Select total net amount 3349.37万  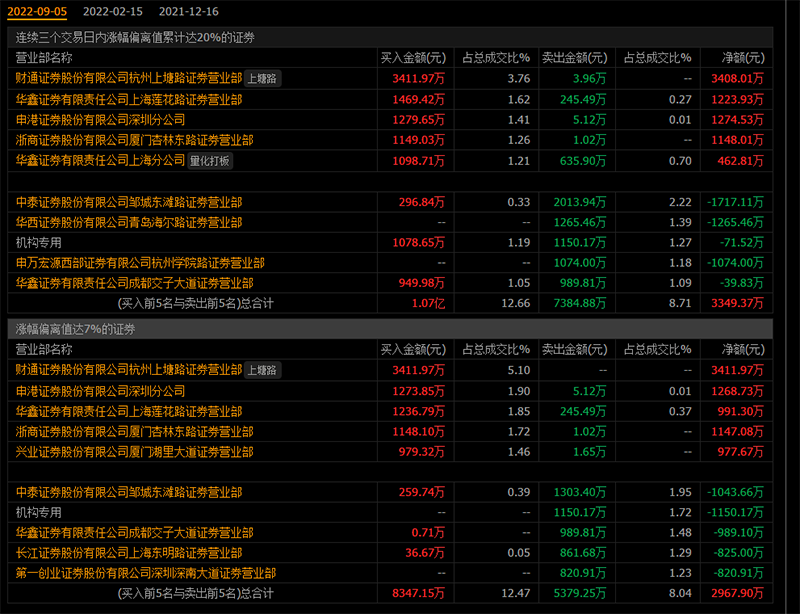[x=737, y=303]
